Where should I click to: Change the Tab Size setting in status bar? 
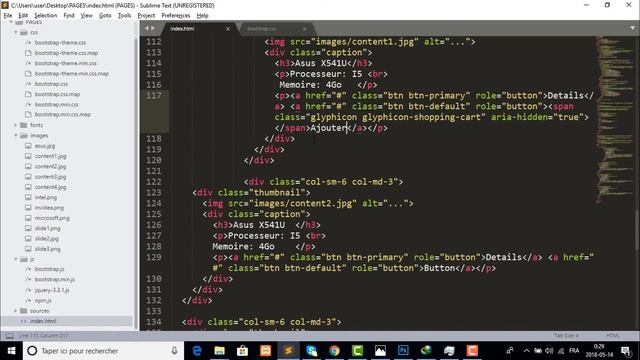click(566, 336)
